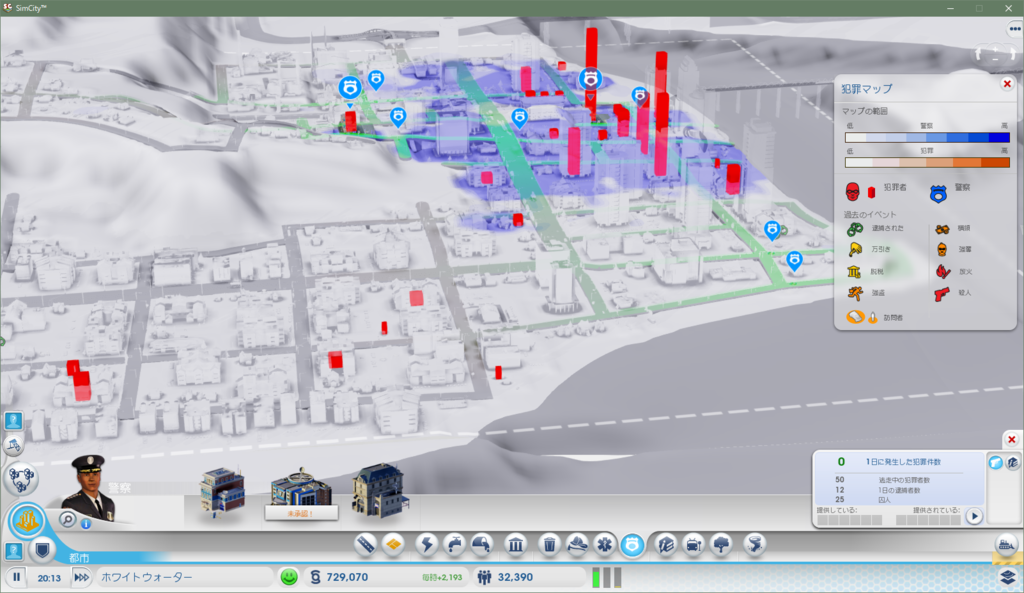
Task: Click the help icon above the pause button
Action: point(13,550)
